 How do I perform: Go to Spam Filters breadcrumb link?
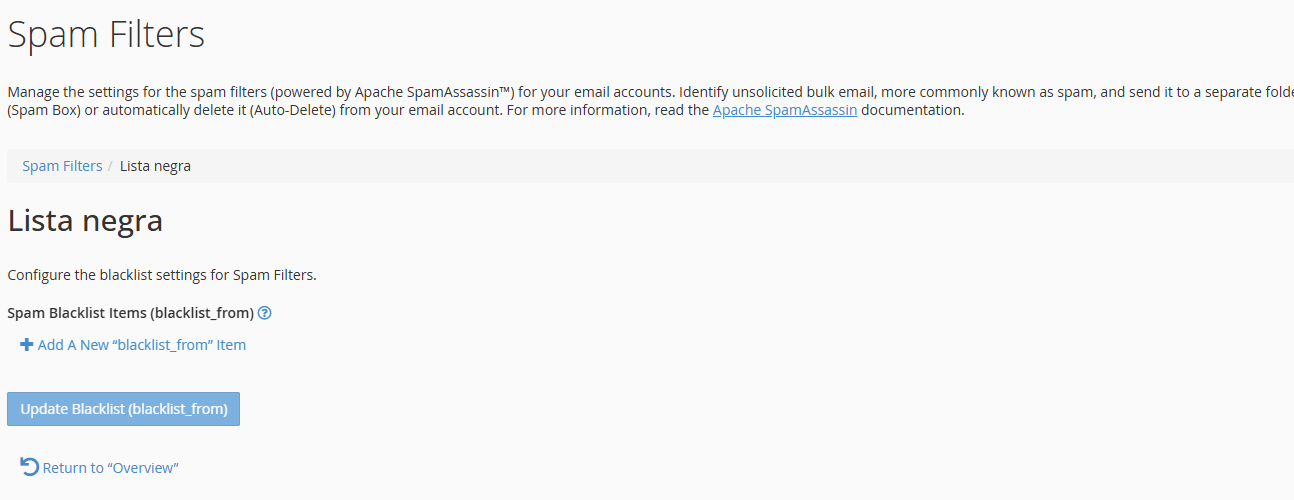pyautogui.click(x=62, y=166)
